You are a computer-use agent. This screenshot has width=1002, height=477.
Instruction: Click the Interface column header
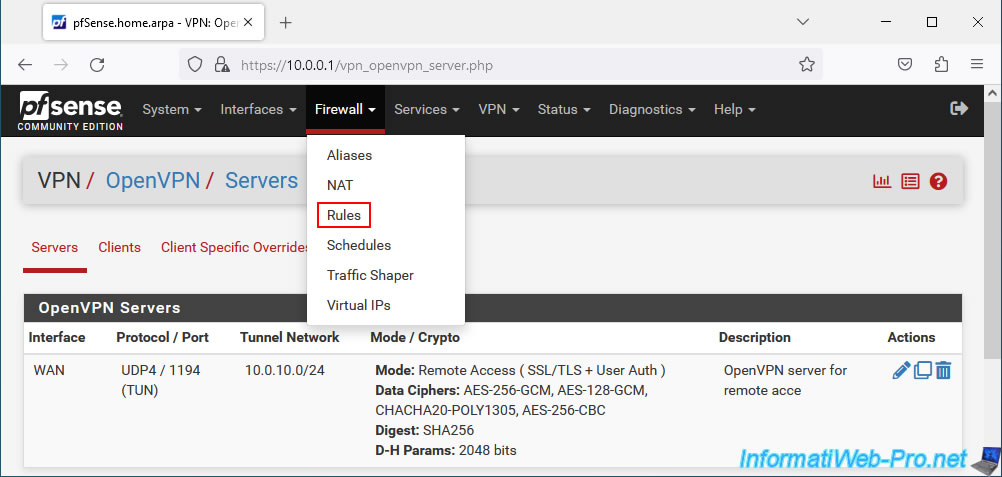pos(57,338)
